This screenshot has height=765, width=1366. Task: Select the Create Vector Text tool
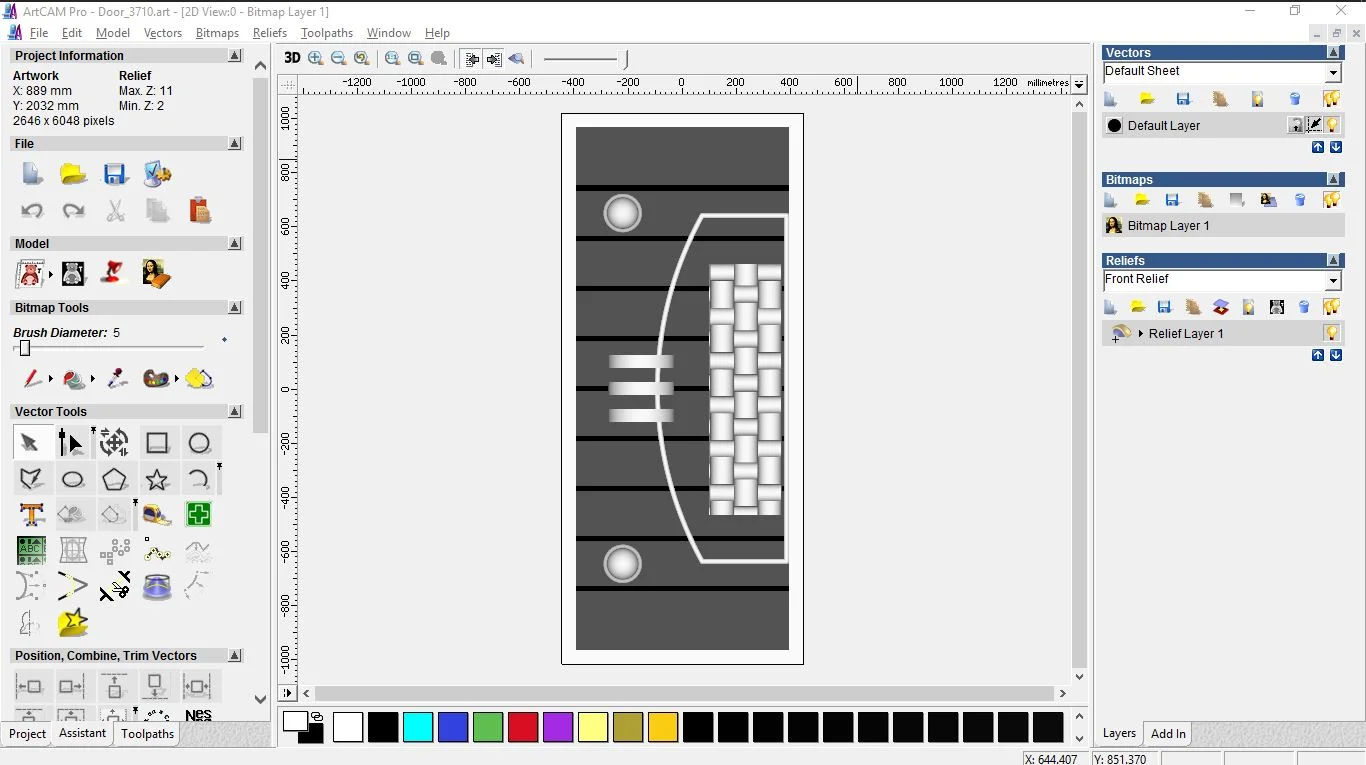32,515
